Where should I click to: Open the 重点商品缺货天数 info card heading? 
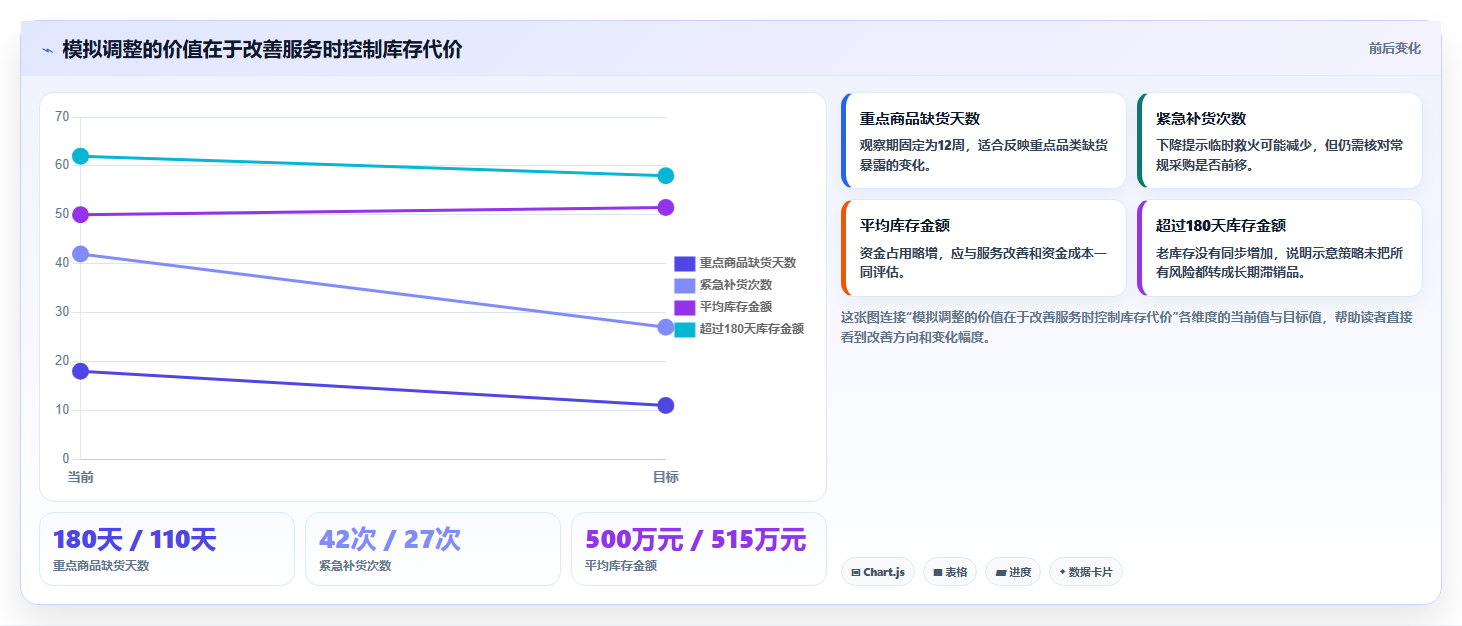919,118
